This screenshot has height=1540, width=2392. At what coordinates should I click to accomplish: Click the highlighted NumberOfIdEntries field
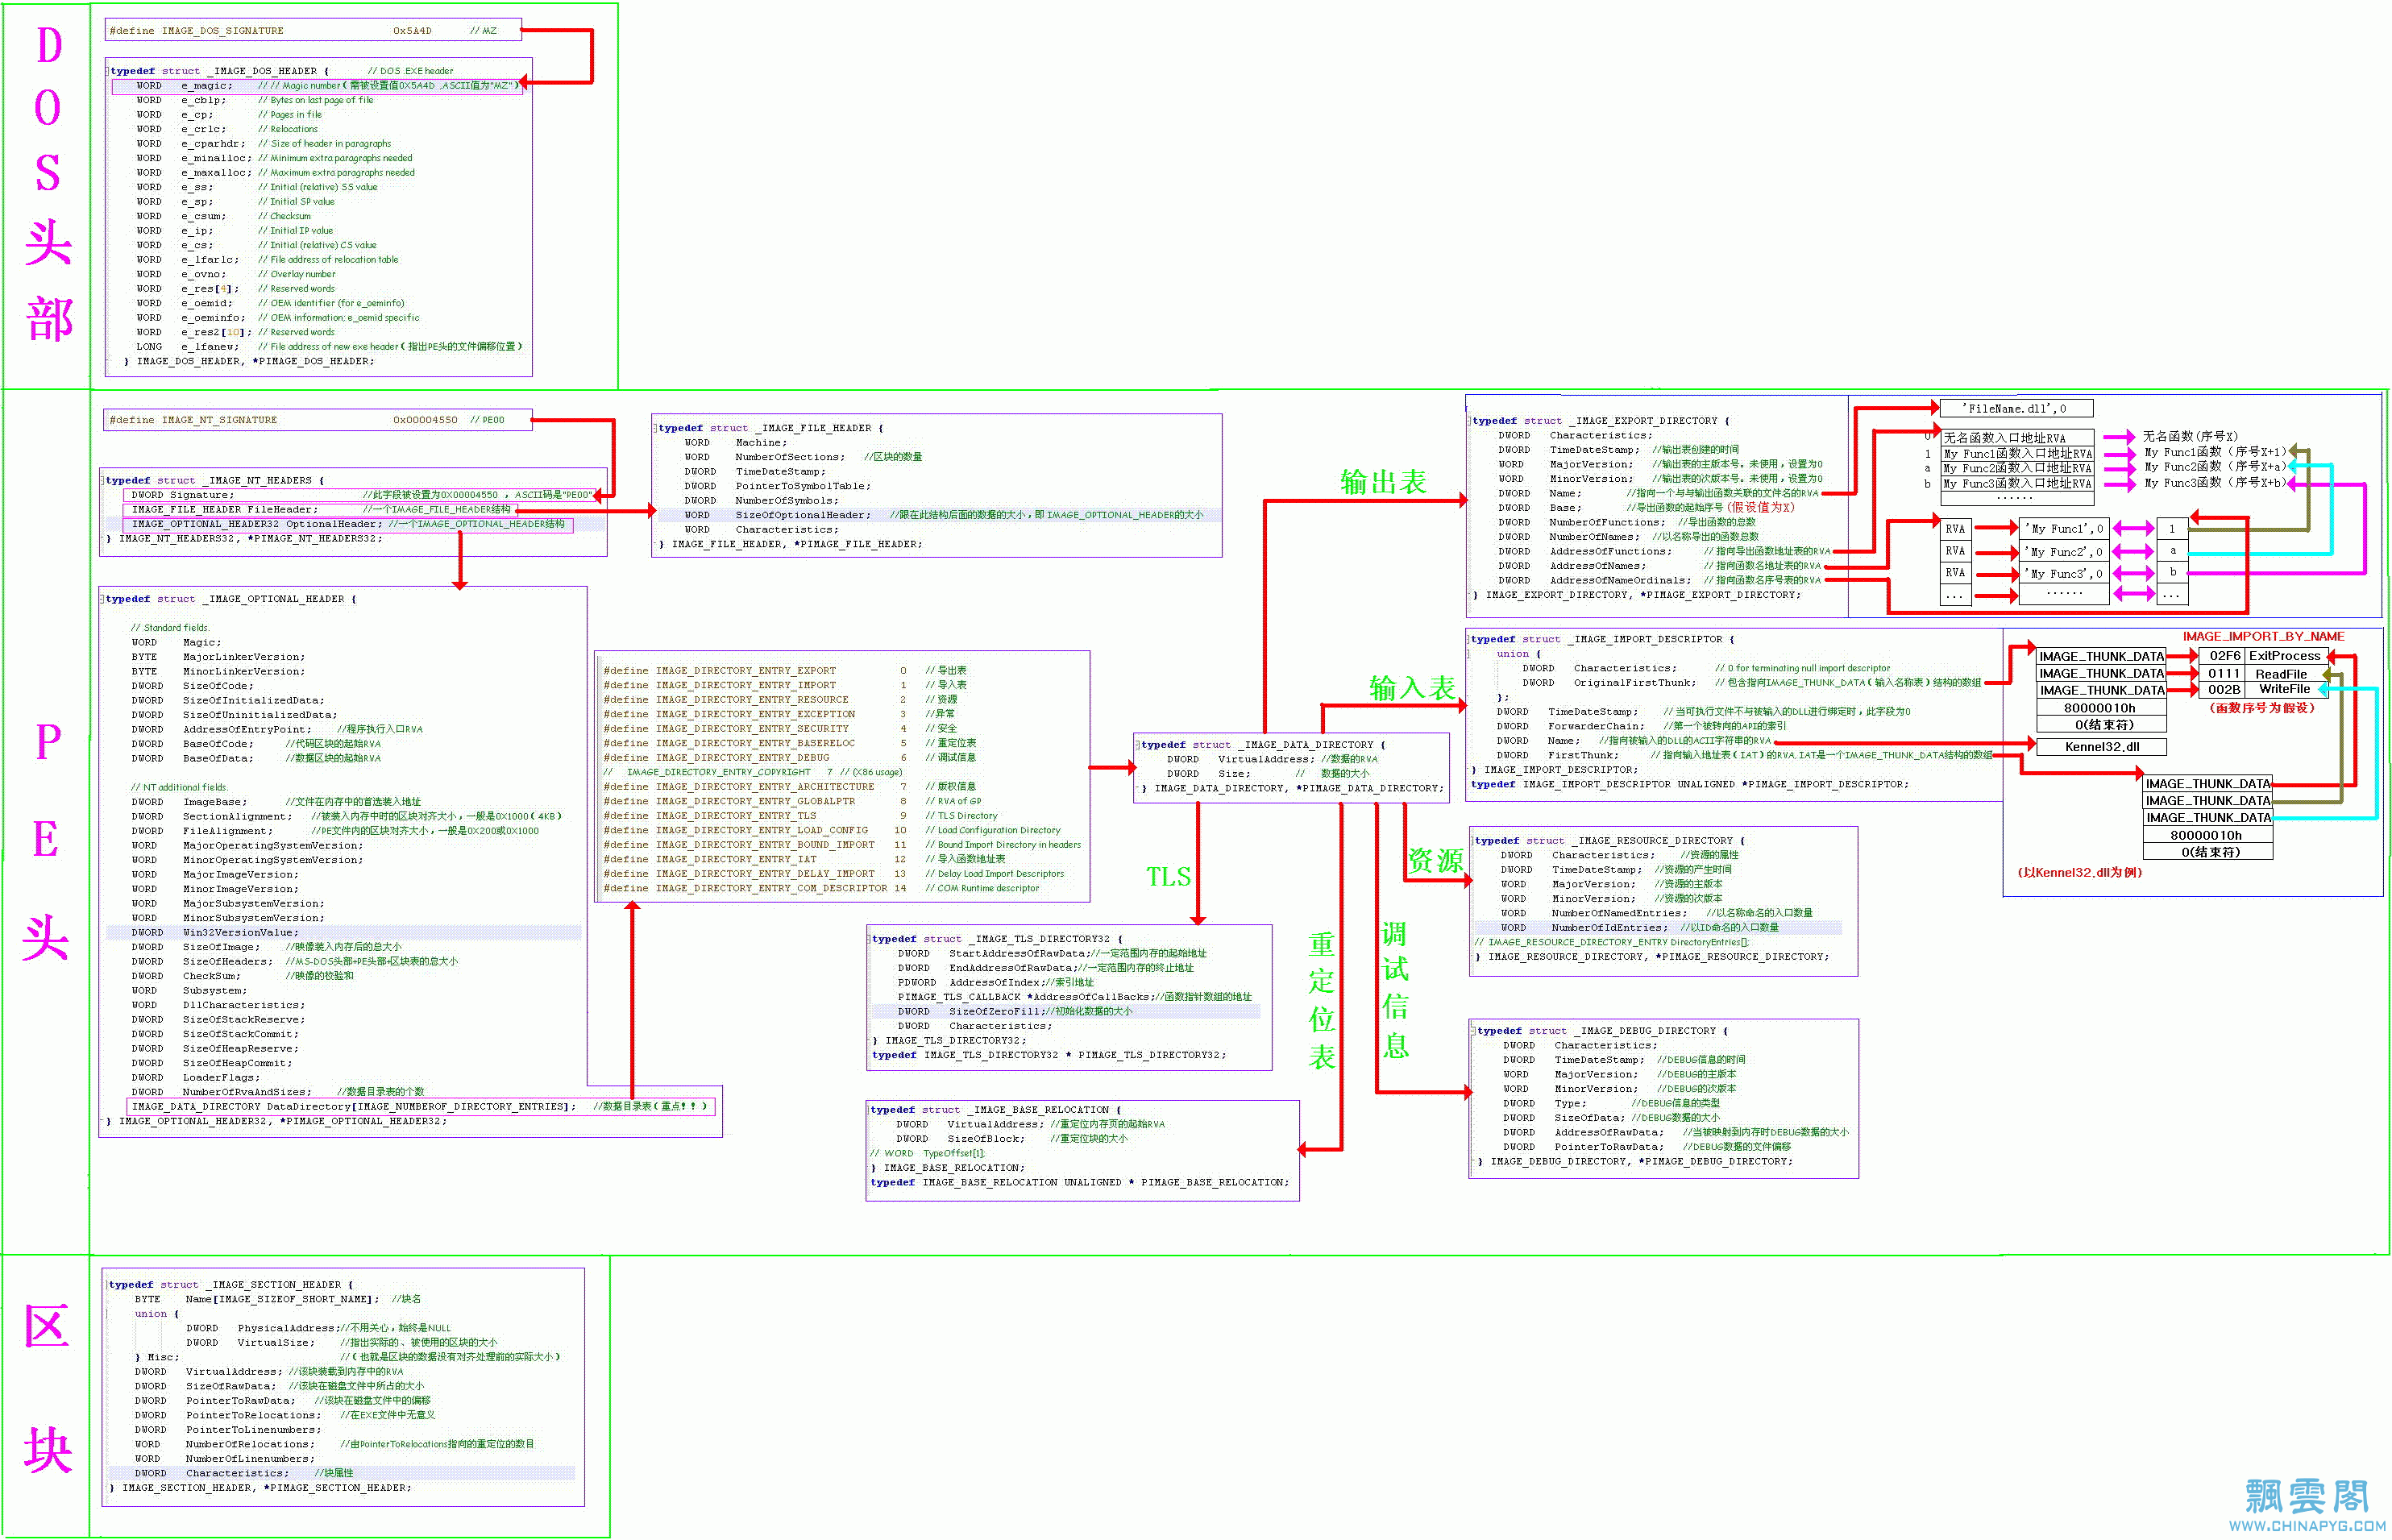coord(1657,928)
